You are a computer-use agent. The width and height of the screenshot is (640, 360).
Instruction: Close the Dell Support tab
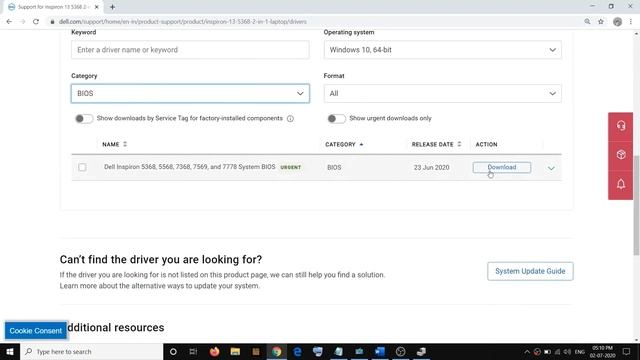[97, 7]
